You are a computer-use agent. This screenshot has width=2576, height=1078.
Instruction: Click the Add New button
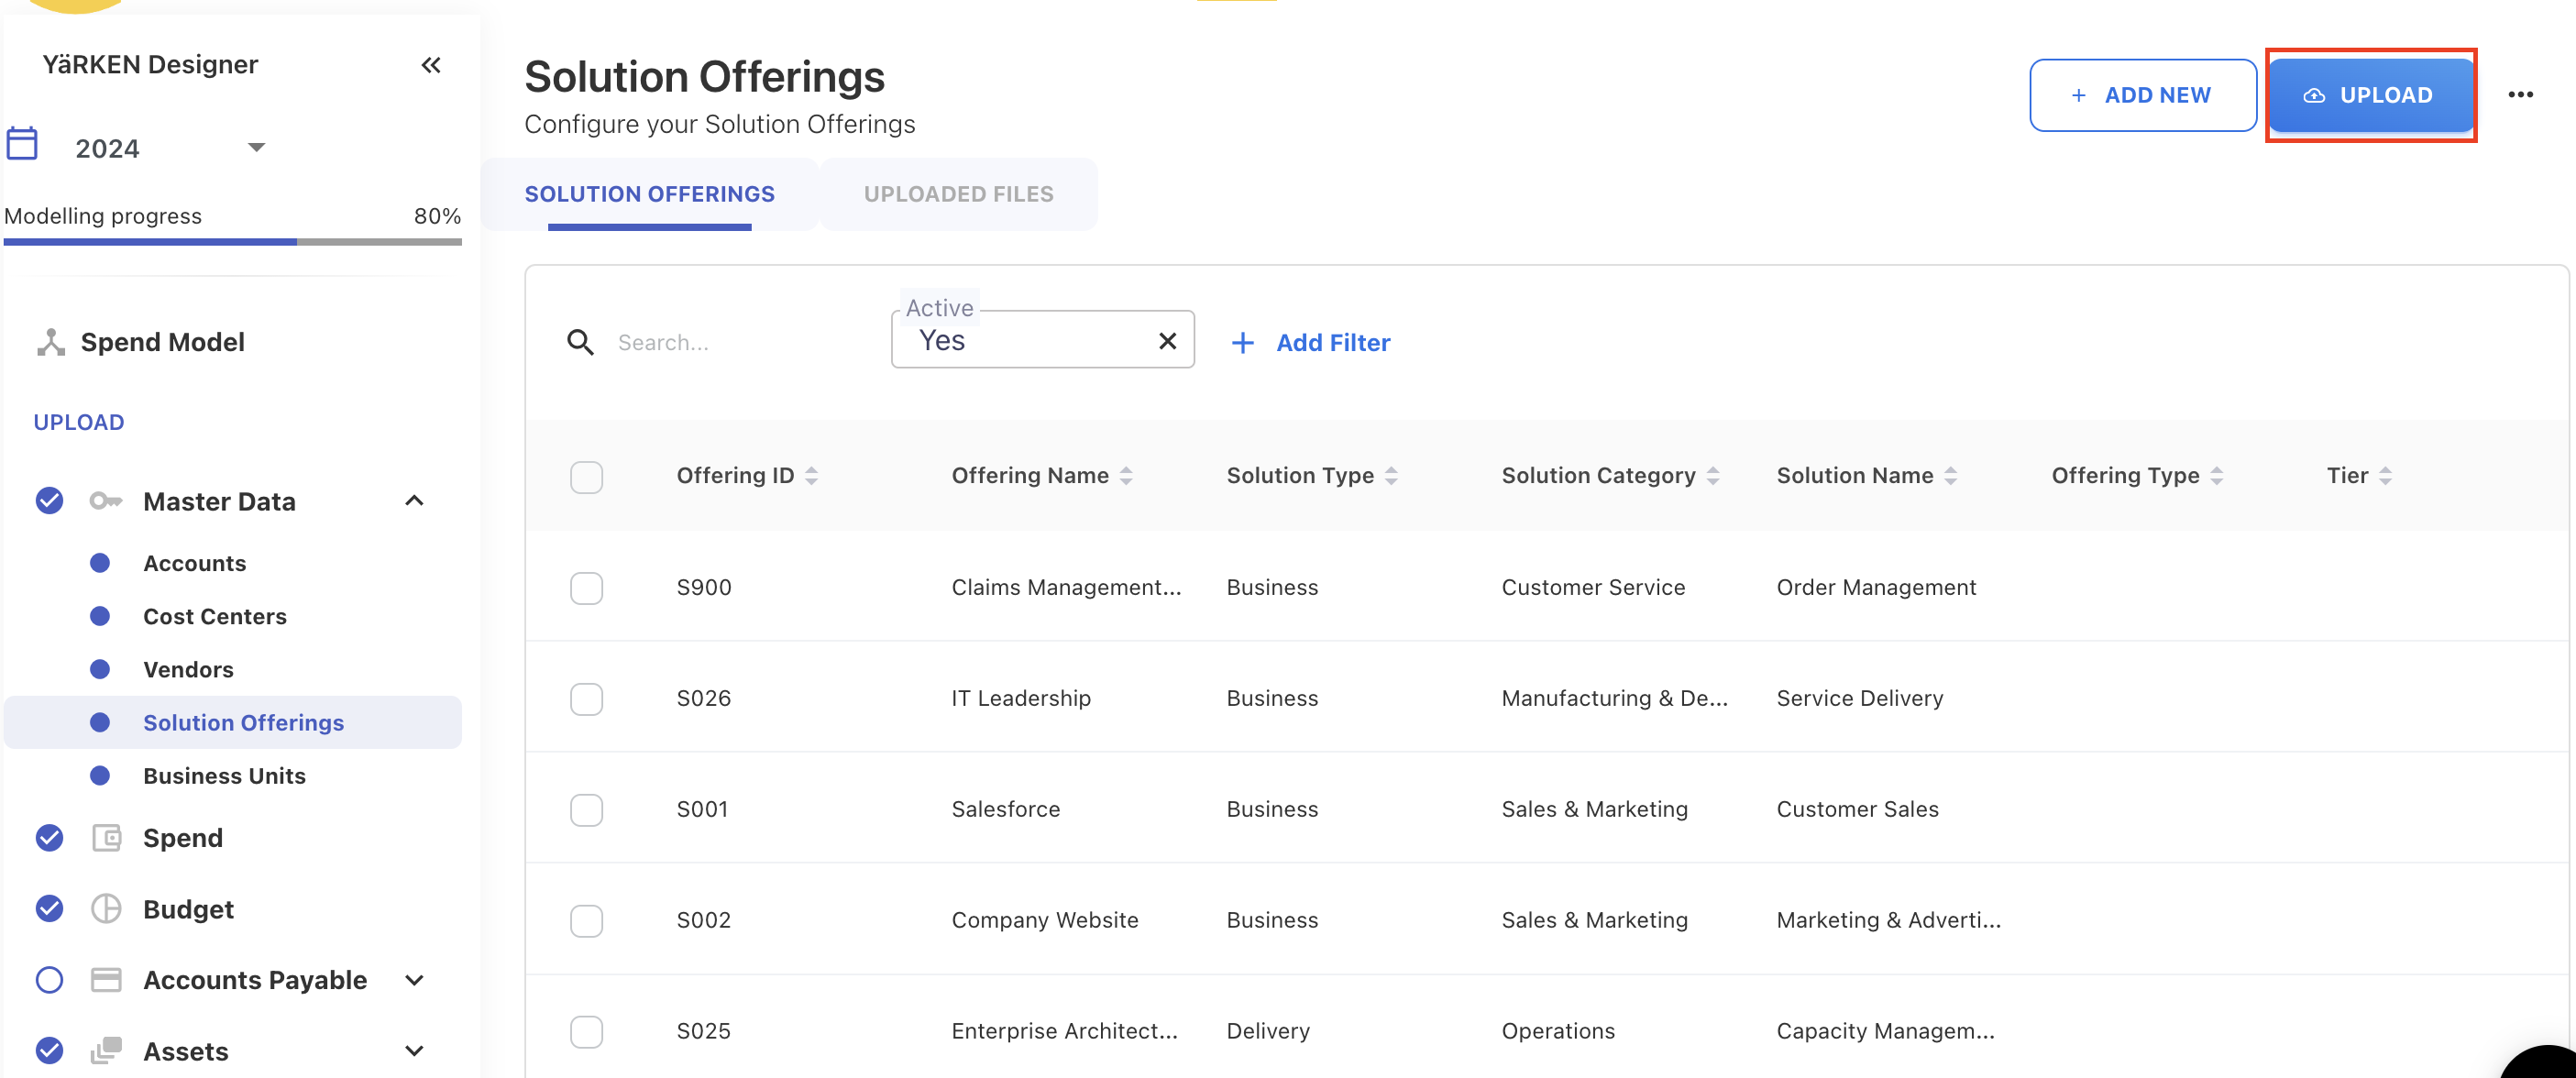click(2142, 95)
